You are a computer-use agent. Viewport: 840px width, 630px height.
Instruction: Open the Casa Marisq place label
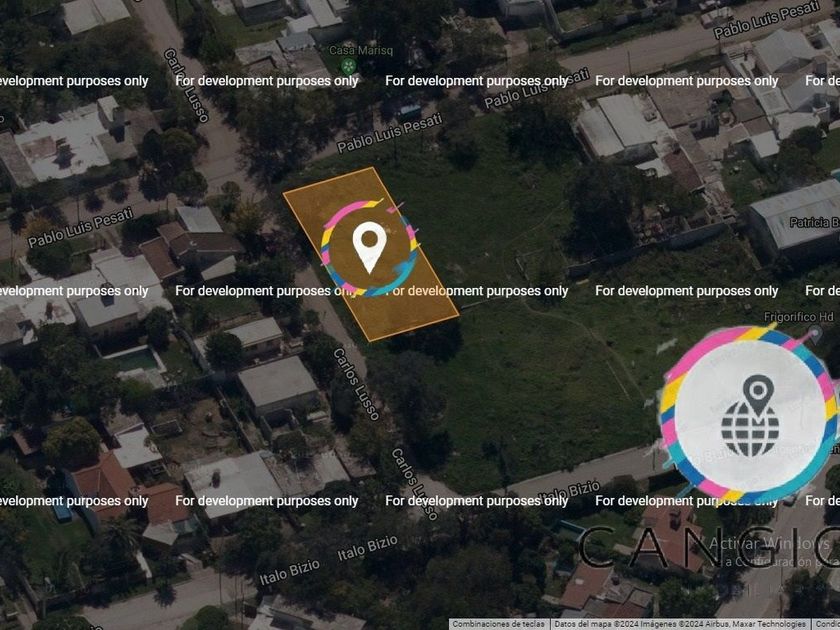coord(361,50)
